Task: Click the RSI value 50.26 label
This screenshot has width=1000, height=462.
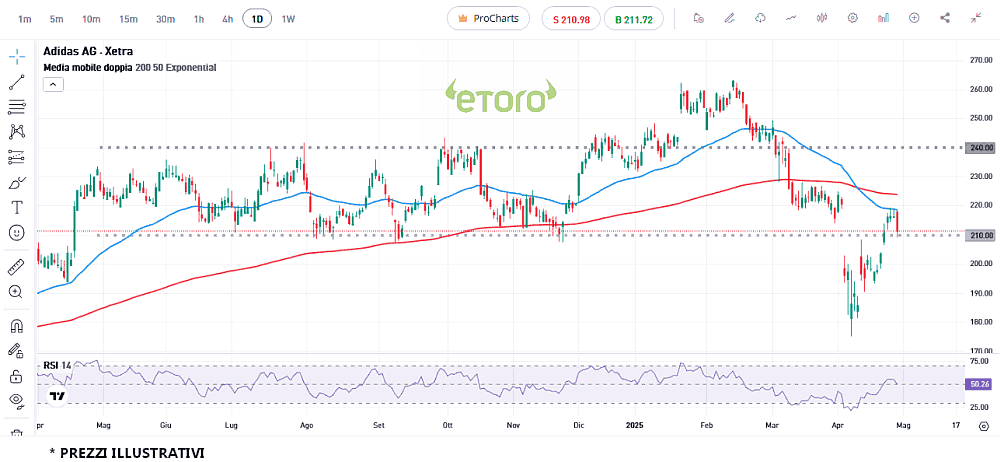Action: tap(977, 385)
